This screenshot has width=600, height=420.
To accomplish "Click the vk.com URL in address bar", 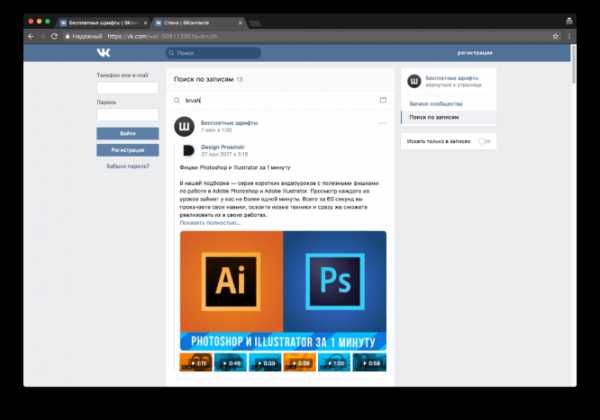I will click(x=163, y=36).
